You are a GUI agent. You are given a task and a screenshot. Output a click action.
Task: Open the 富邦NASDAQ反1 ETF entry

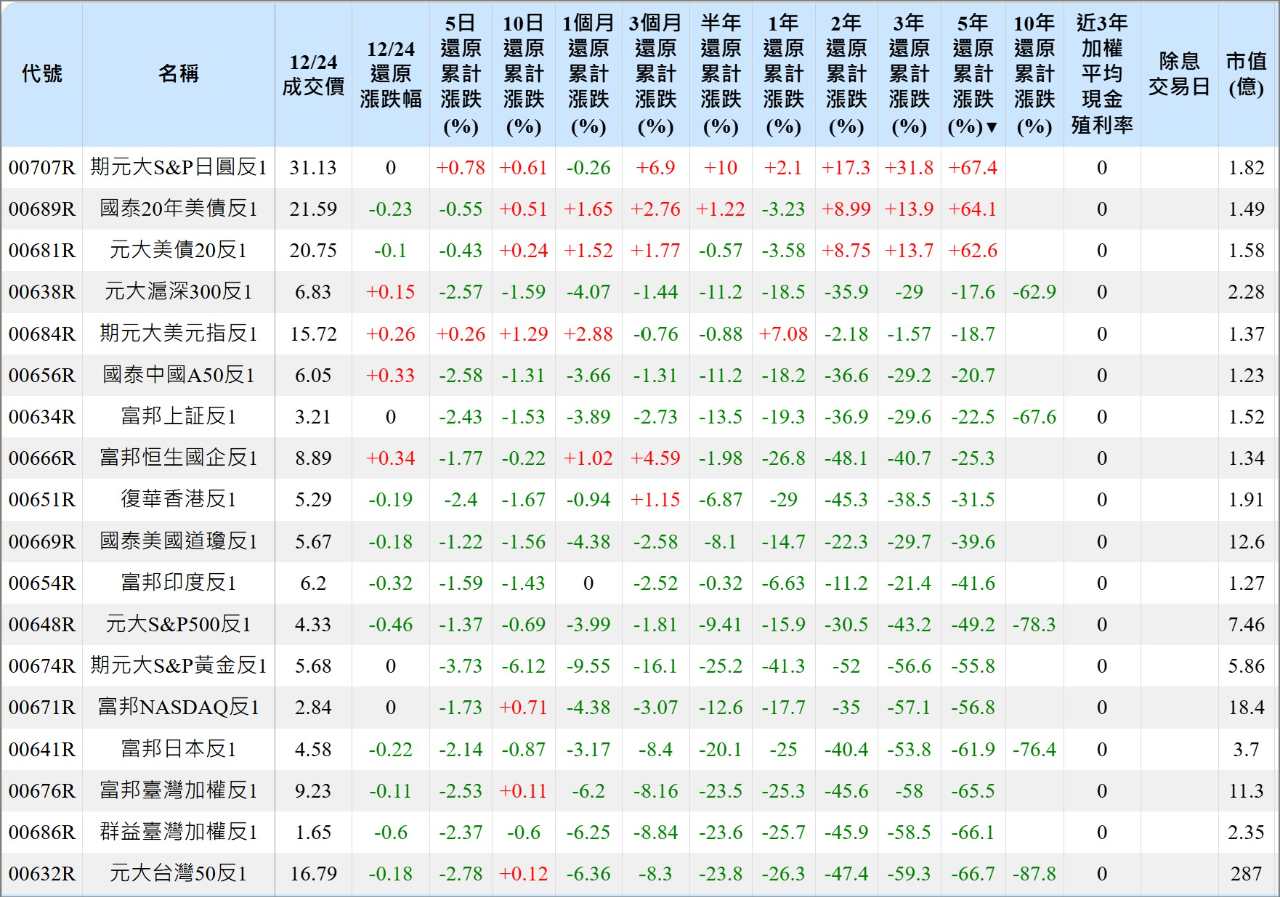[178, 707]
